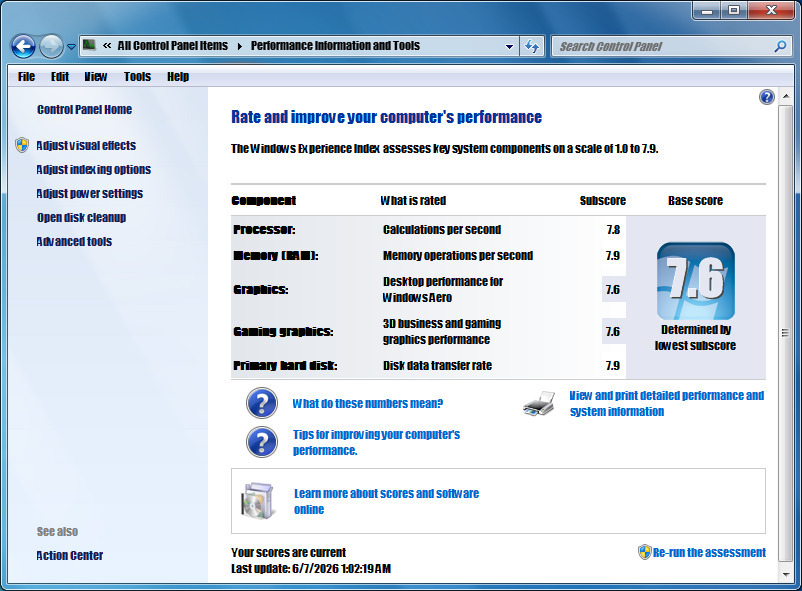Viewport: 802px width, 591px height.
Task: Open the Edit menu
Action: coord(59,77)
